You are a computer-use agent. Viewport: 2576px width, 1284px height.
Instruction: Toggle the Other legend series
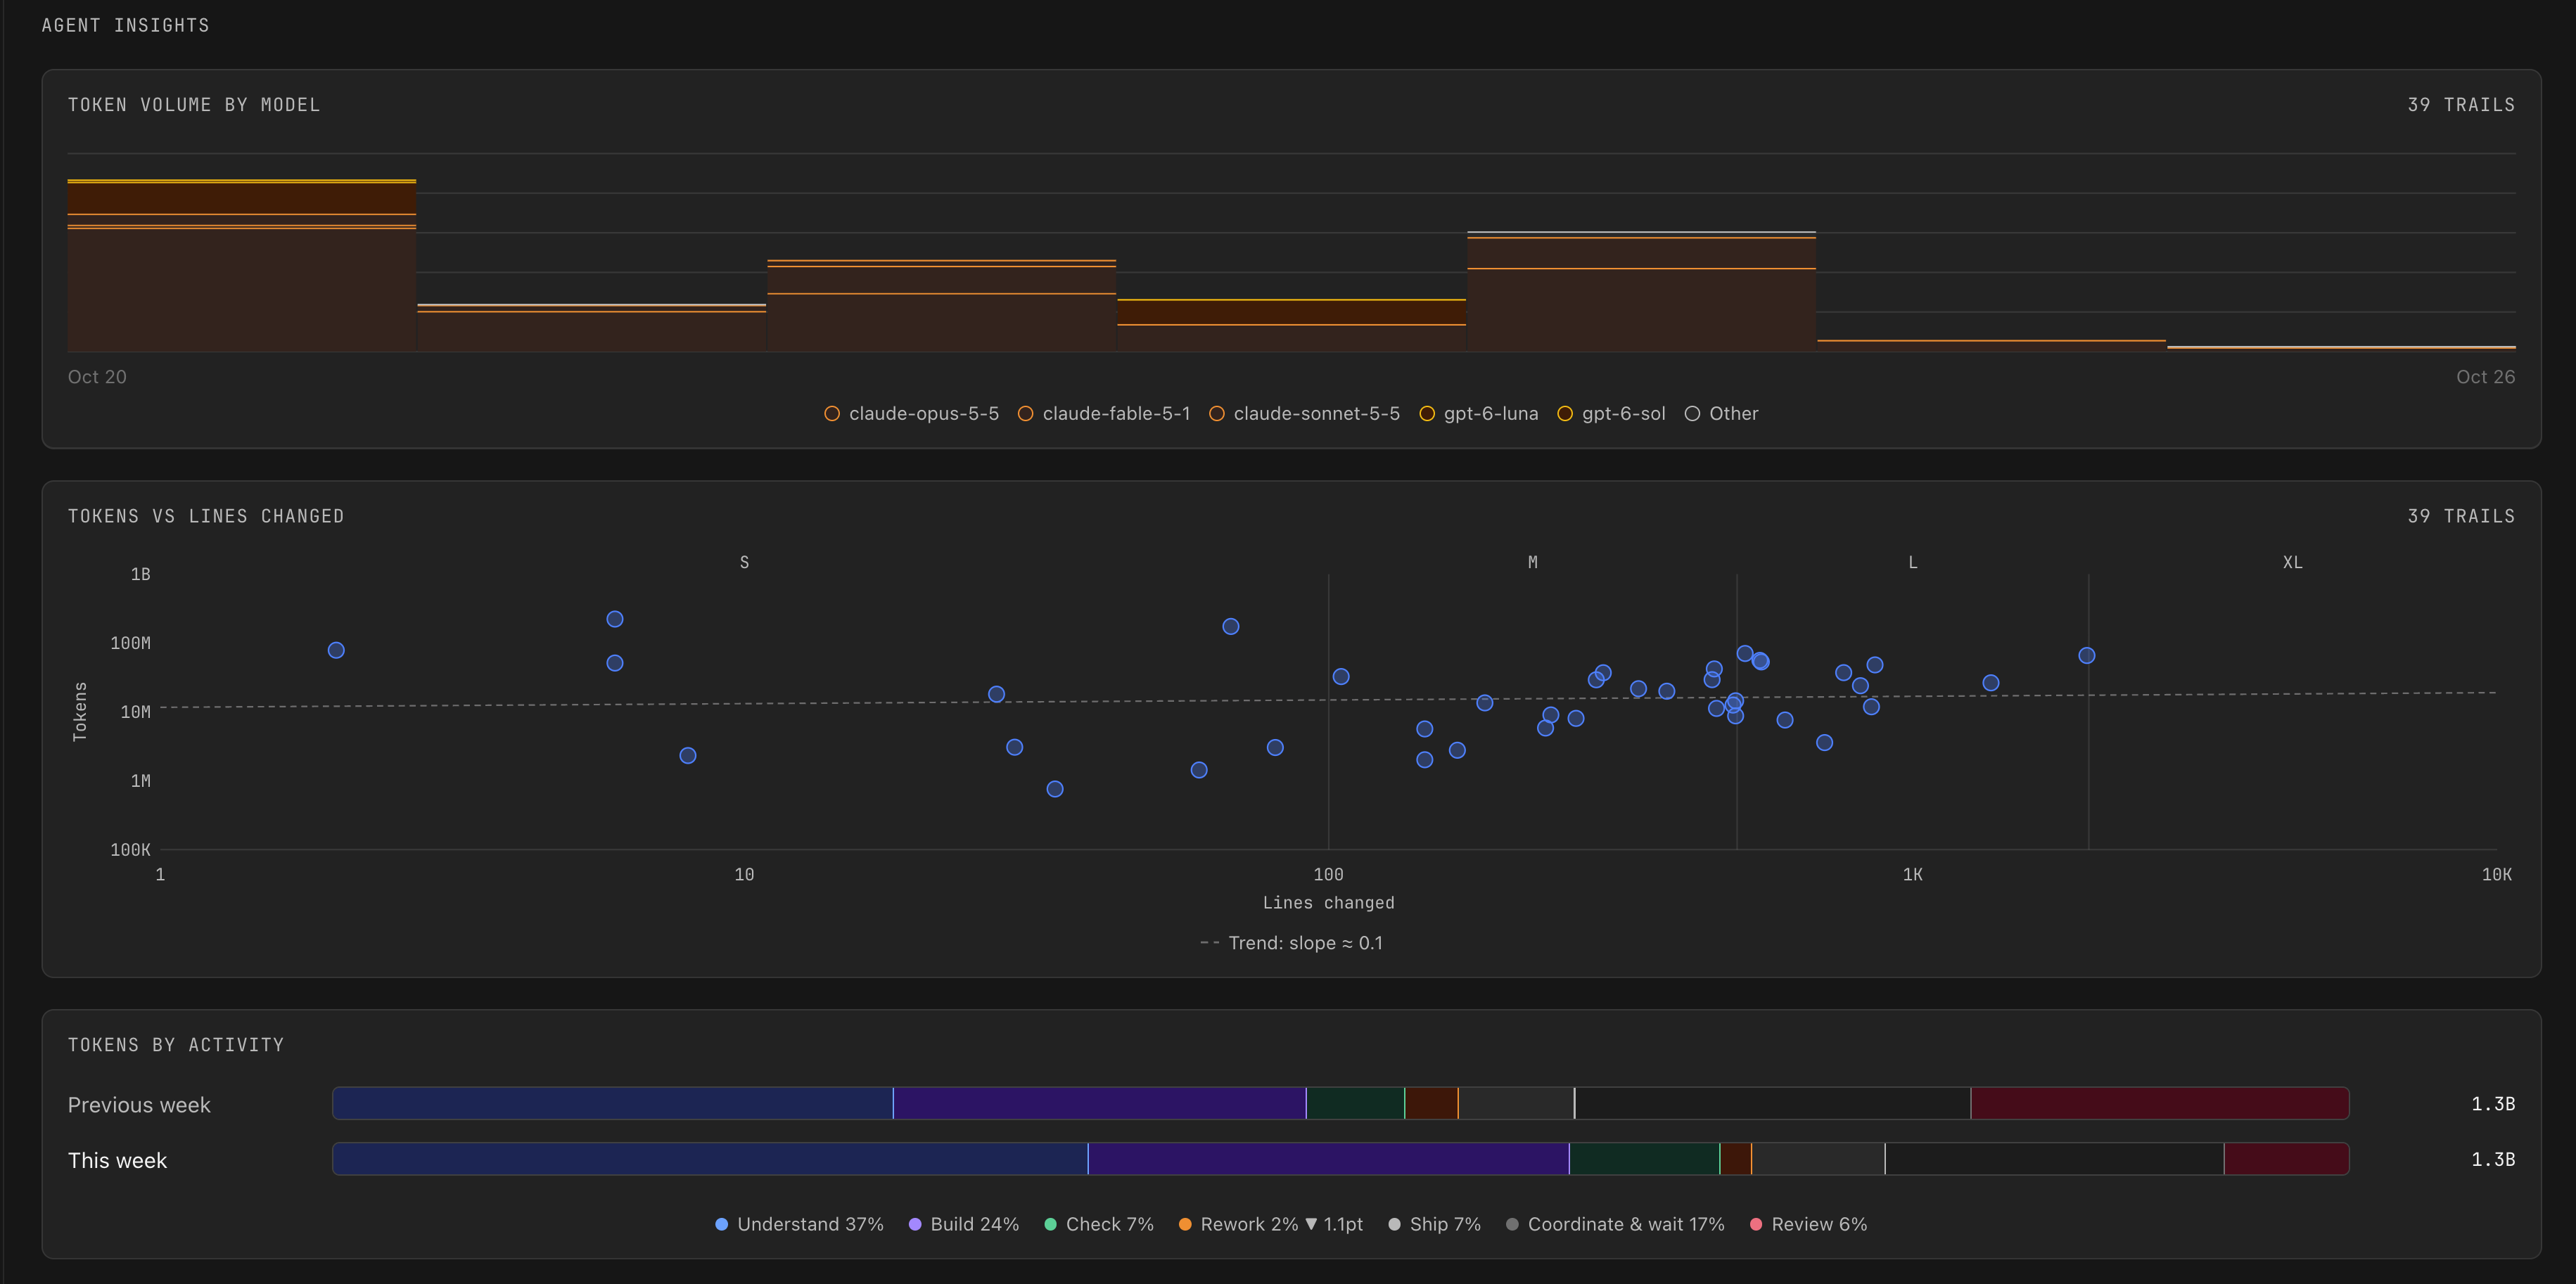pyautogui.click(x=1721, y=413)
